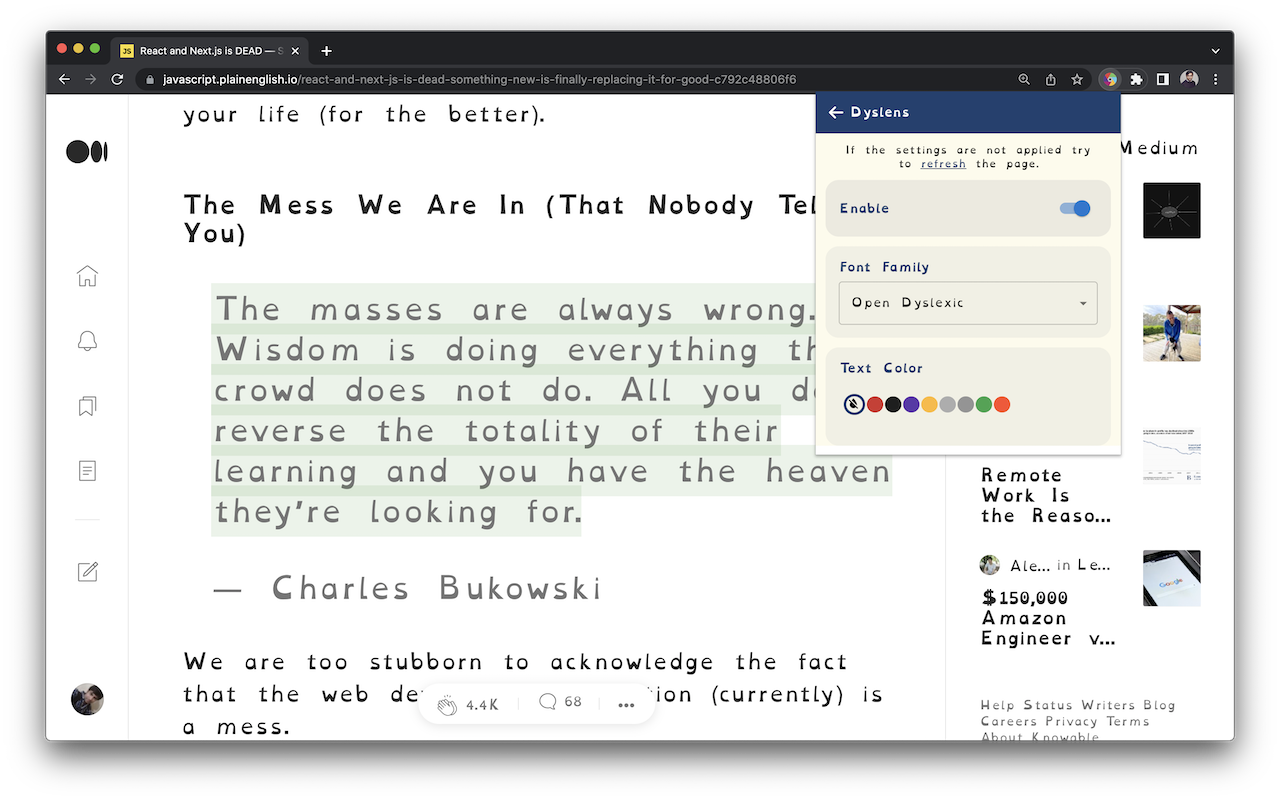Close the React and Next.js tab
Screen dimensions: 1280x800
(295, 50)
